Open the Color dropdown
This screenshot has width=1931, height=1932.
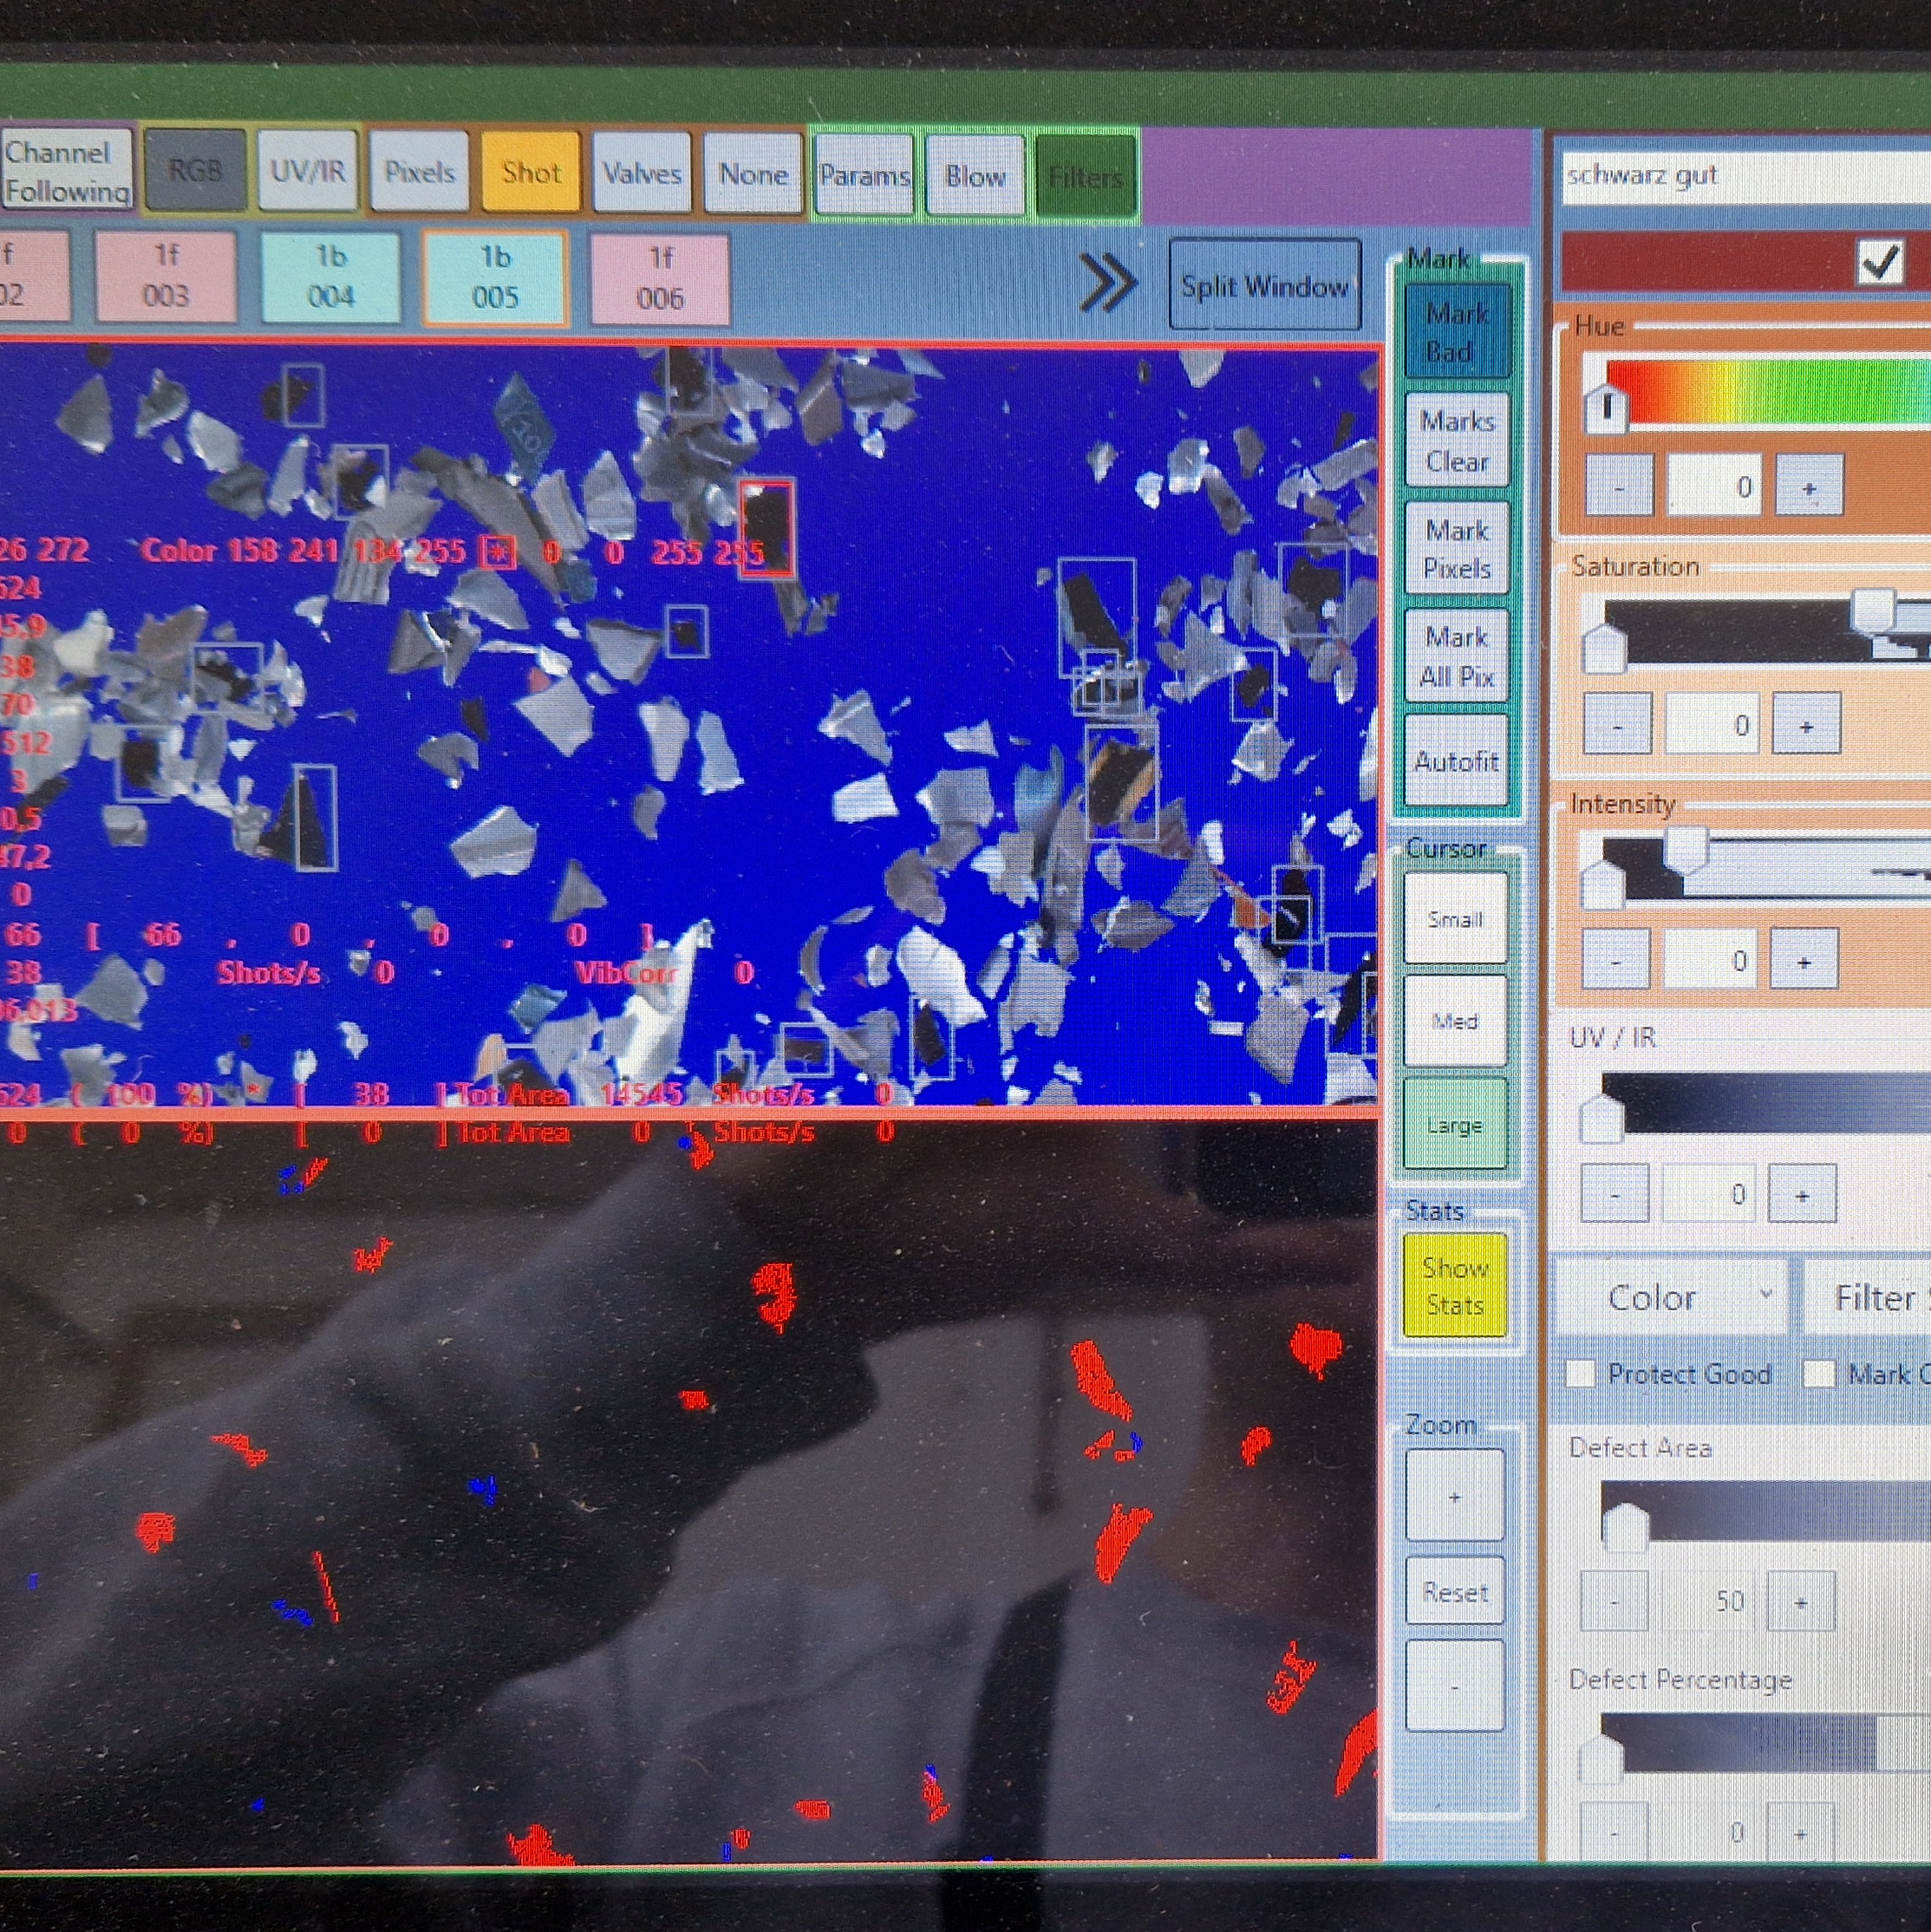(x=1672, y=1297)
